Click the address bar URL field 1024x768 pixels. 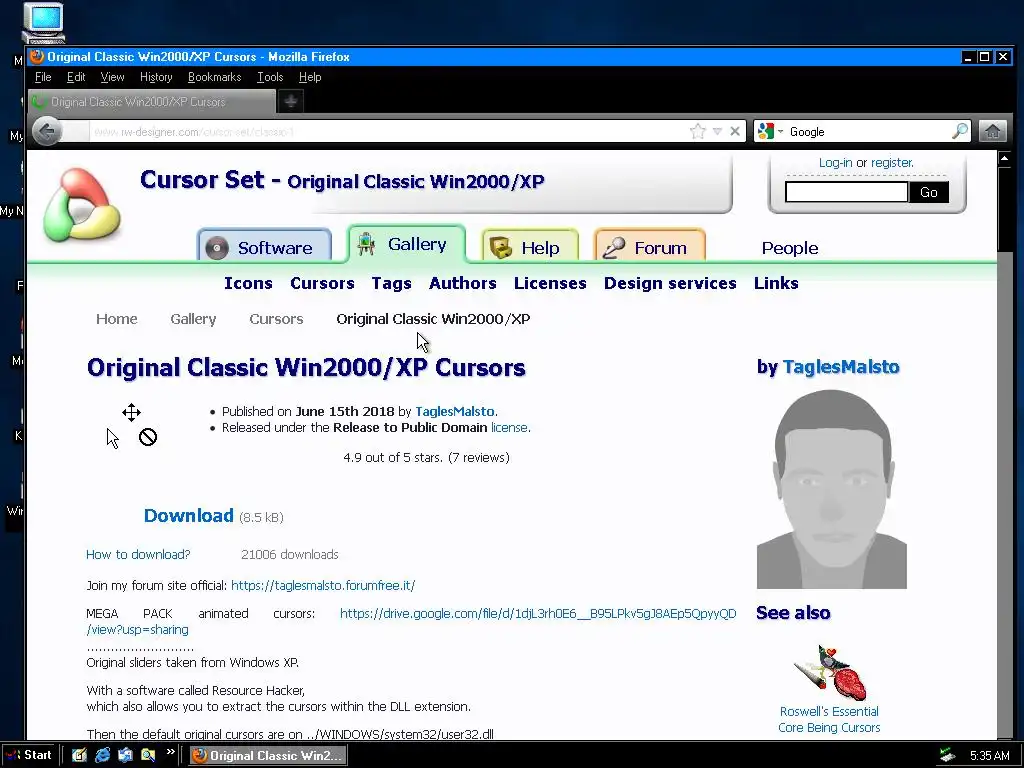[388, 131]
